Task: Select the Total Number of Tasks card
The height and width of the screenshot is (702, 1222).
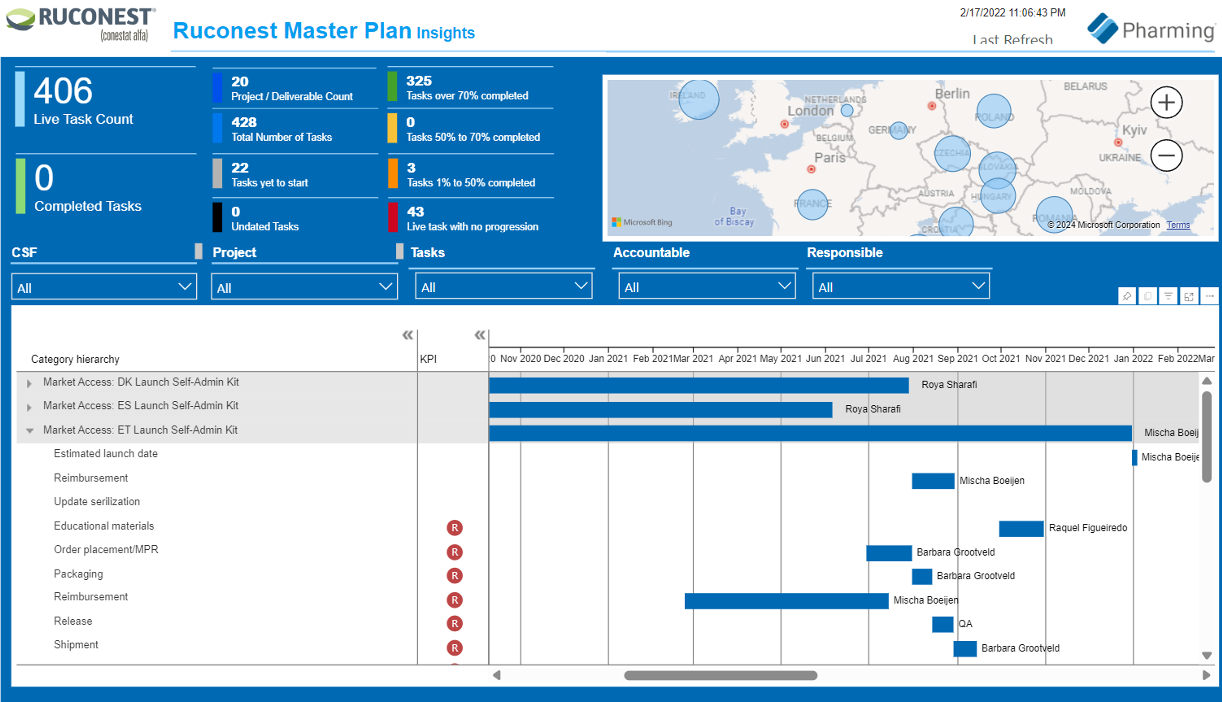Action: [x=295, y=129]
